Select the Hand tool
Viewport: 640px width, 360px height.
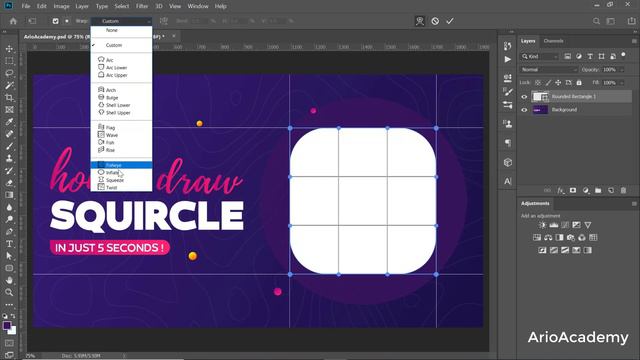pyautogui.click(x=9, y=280)
